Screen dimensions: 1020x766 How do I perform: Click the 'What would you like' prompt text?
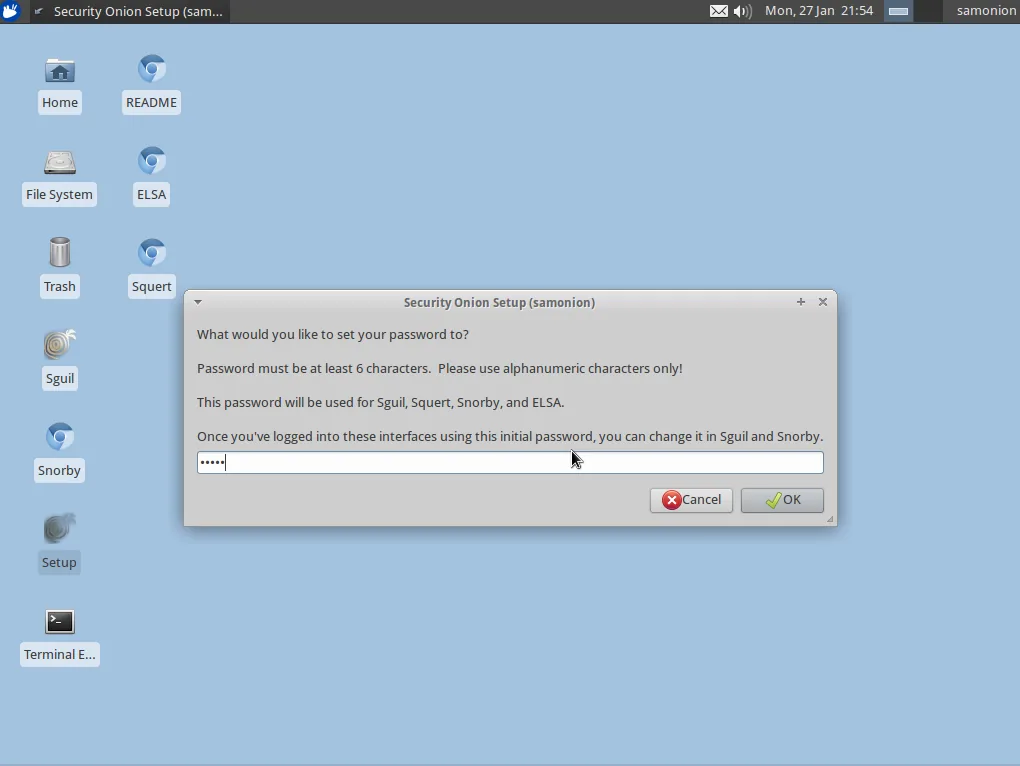[332, 335]
